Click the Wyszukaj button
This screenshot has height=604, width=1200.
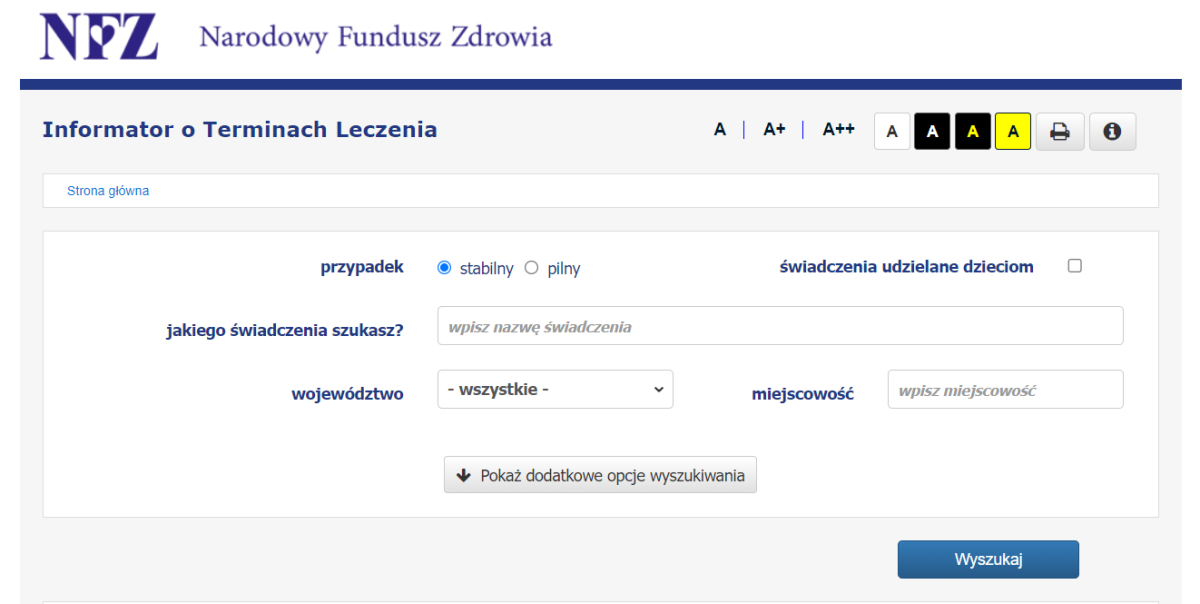(x=988, y=559)
